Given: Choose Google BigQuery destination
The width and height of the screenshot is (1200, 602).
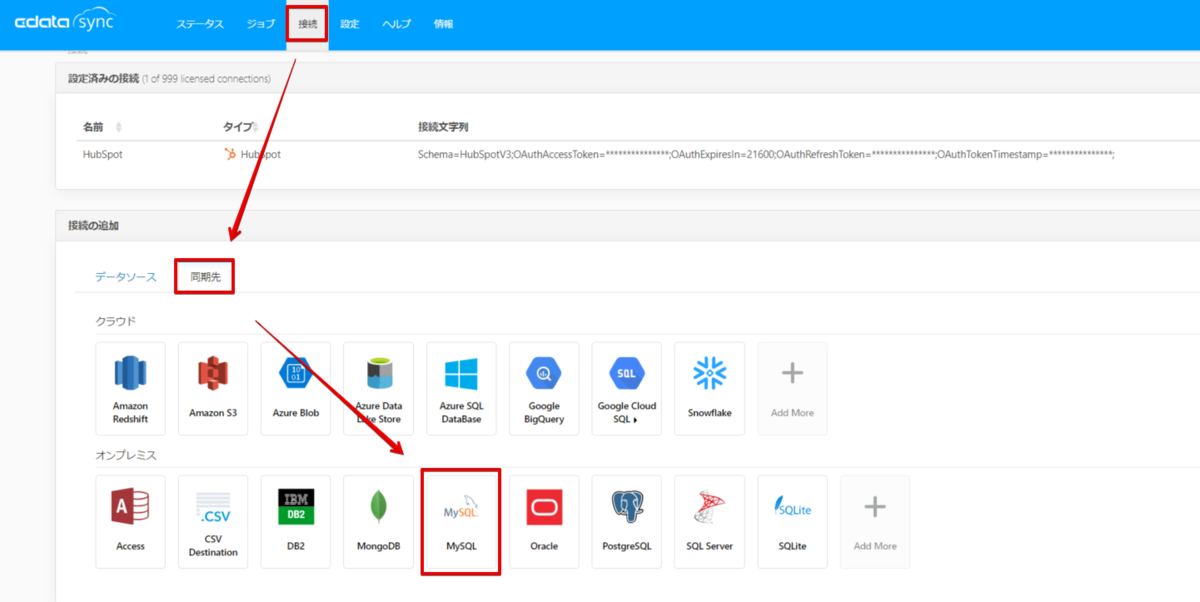Looking at the screenshot, I should pyautogui.click(x=544, y=388).
